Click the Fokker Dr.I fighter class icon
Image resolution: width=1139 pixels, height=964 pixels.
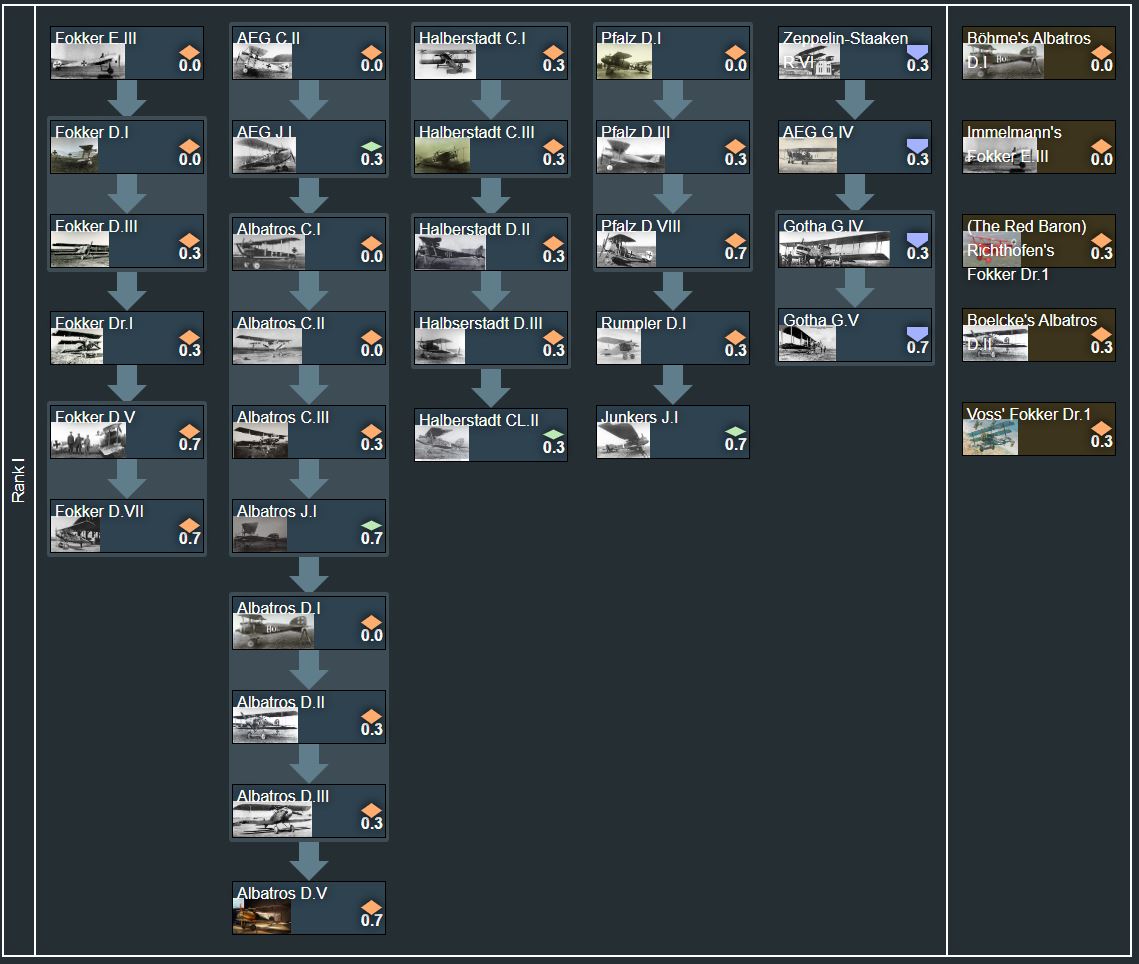[190, 337]
